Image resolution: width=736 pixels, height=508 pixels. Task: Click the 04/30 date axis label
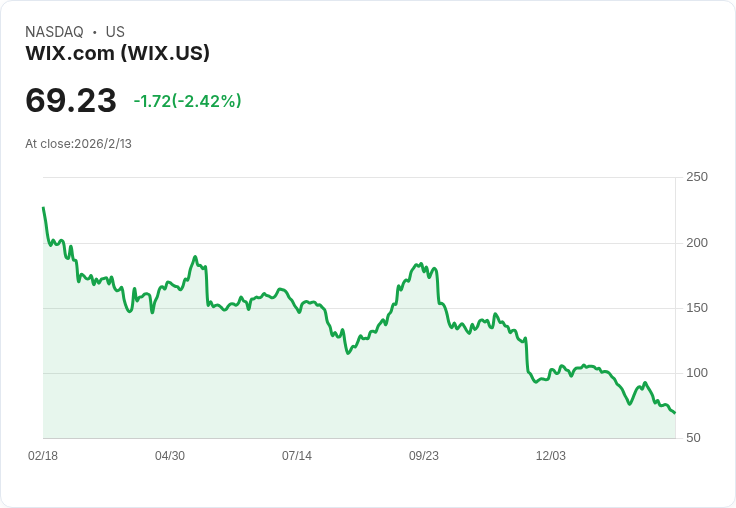pos(170,455)
